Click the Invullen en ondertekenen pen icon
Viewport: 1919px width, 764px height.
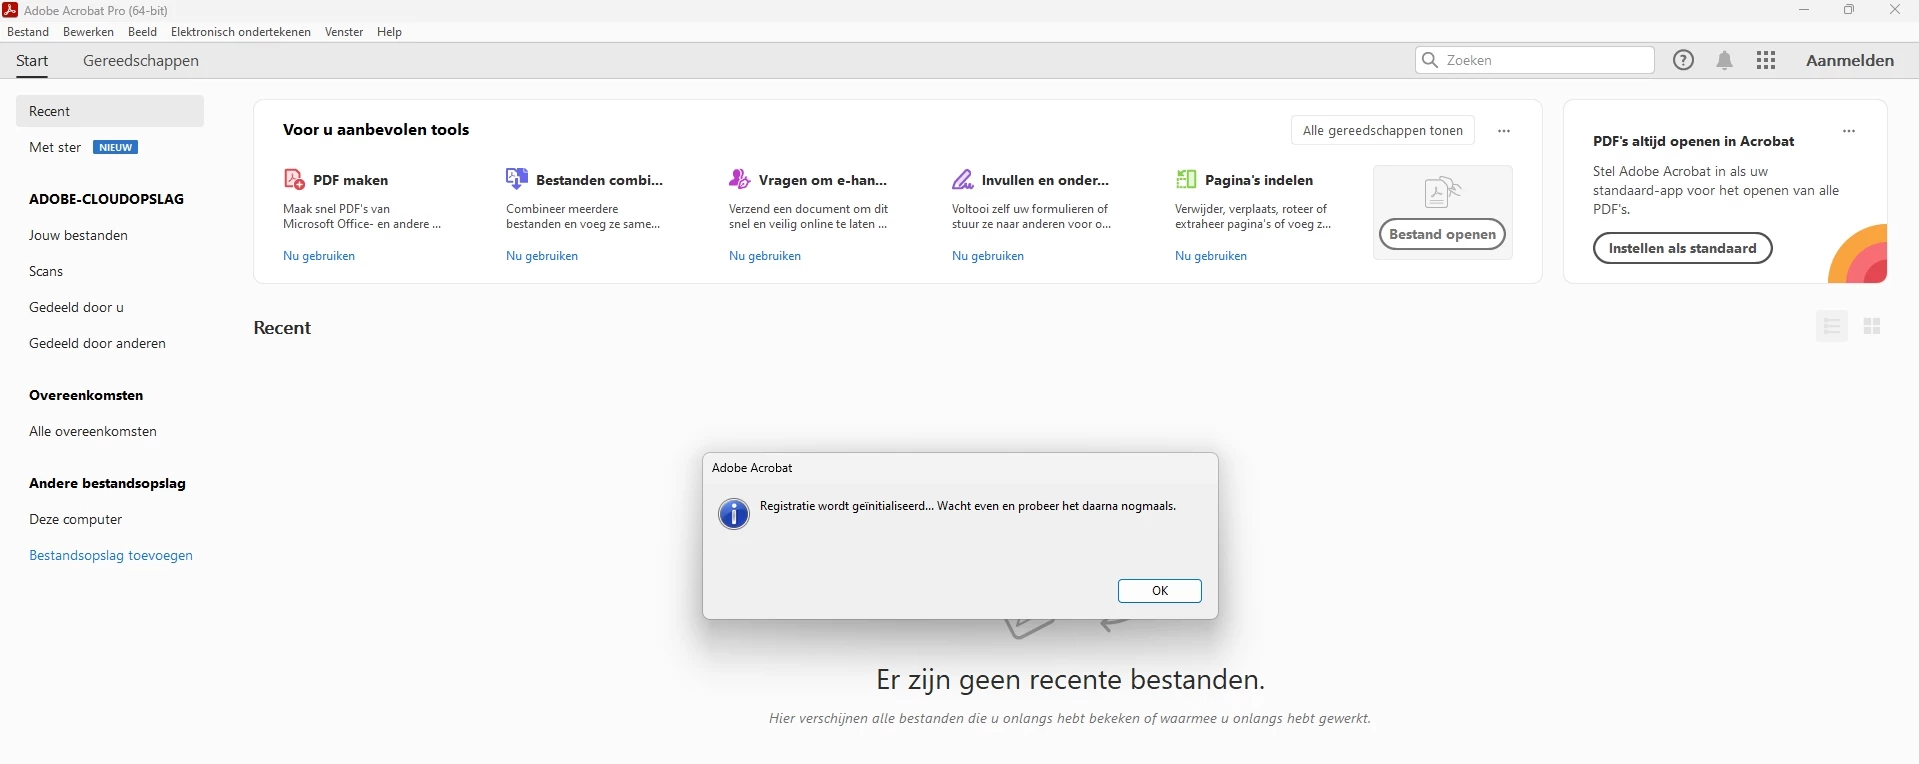coord(963,180)
